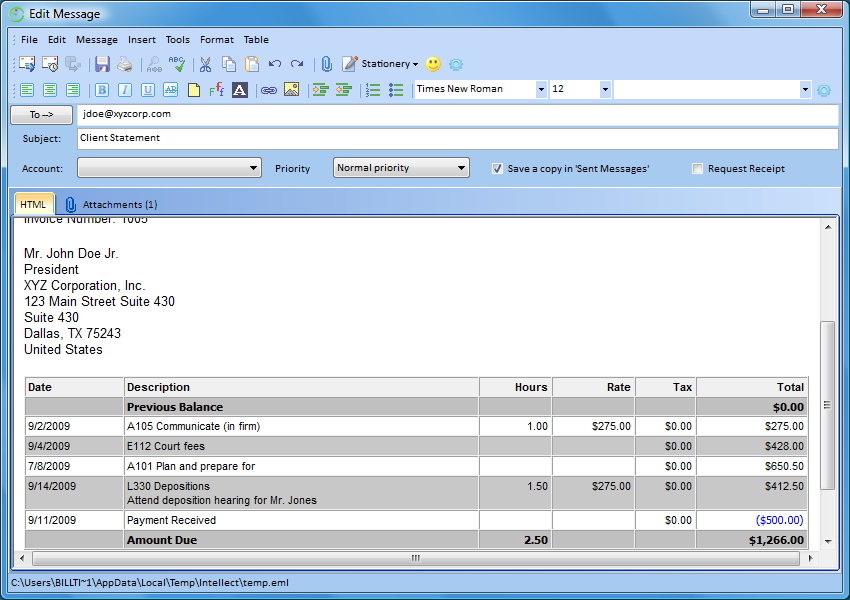
Task: Check the Request Receipt option
Action: (x=697, y=168)
